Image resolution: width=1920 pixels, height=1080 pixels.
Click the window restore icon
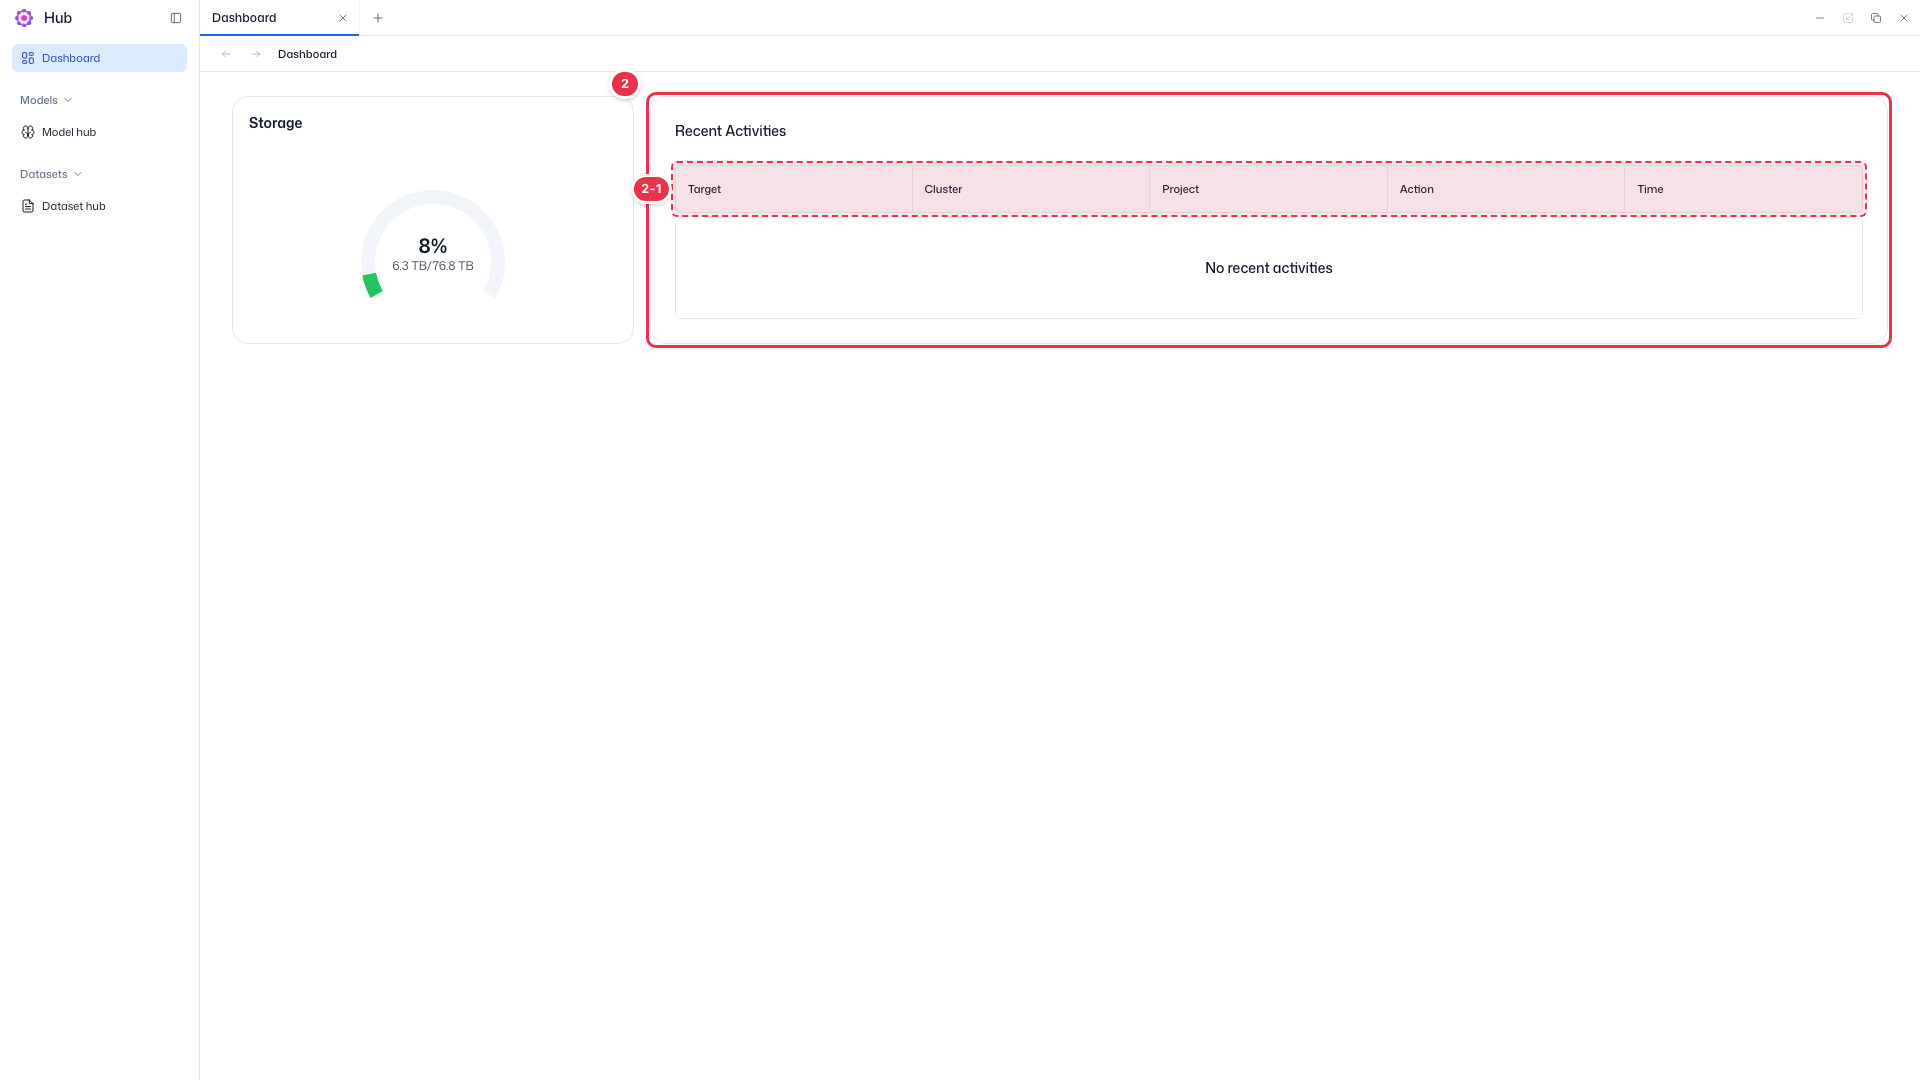tap(1876, 18)
